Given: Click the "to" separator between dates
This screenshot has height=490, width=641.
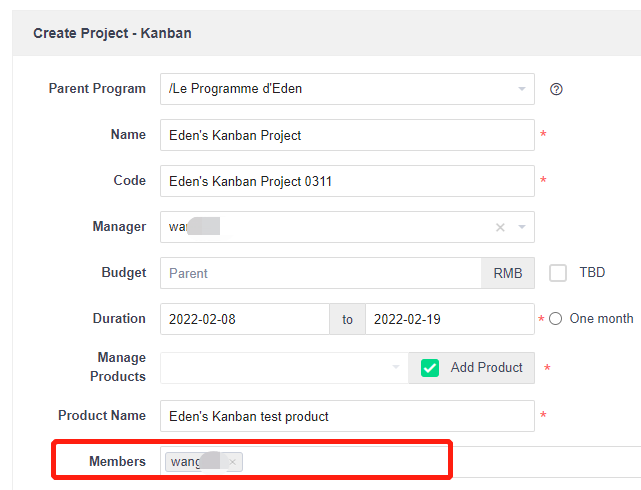Looking at the screenshot, I should point(348,319).
